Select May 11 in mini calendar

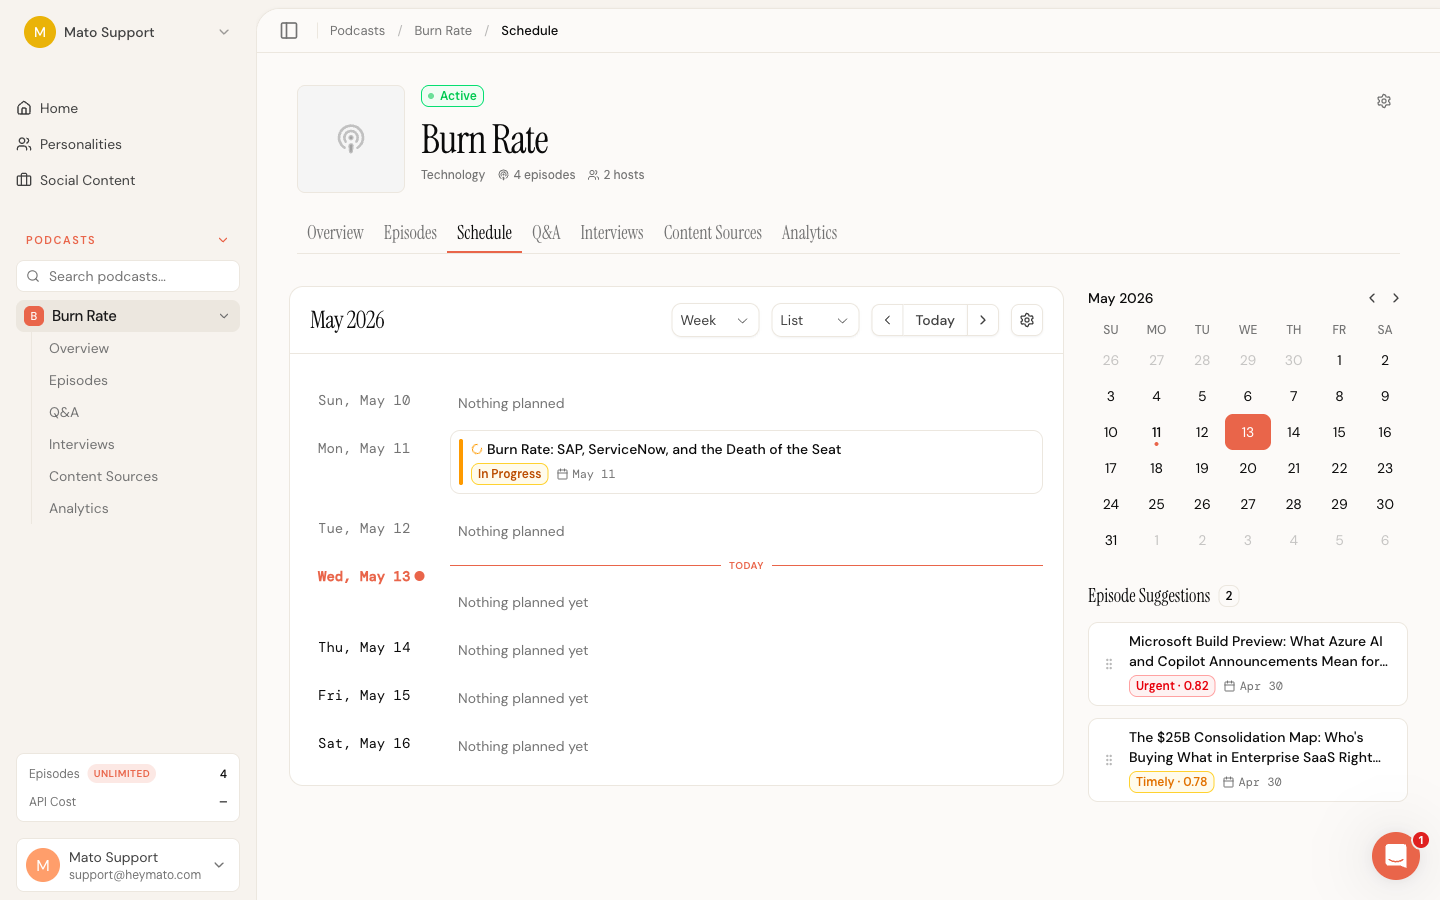1156,432
